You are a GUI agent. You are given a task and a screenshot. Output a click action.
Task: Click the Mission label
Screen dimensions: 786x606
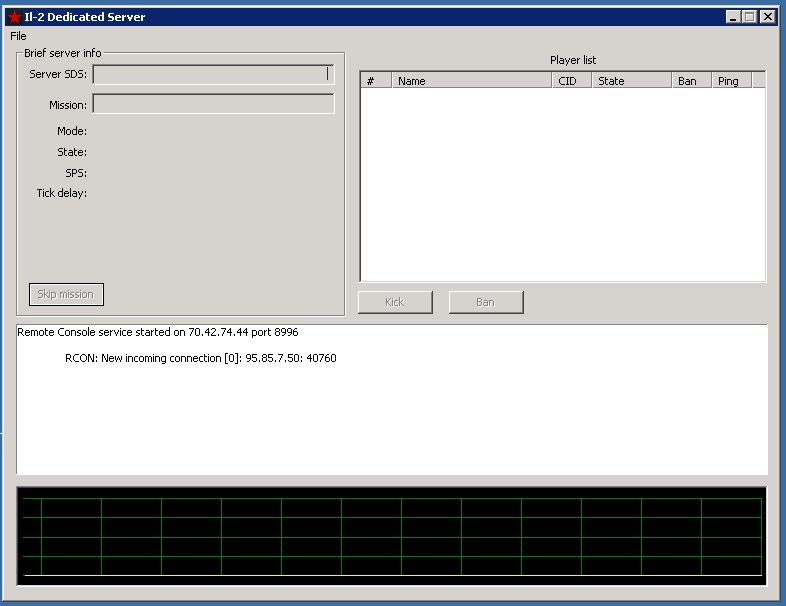(x=68, y=105)
